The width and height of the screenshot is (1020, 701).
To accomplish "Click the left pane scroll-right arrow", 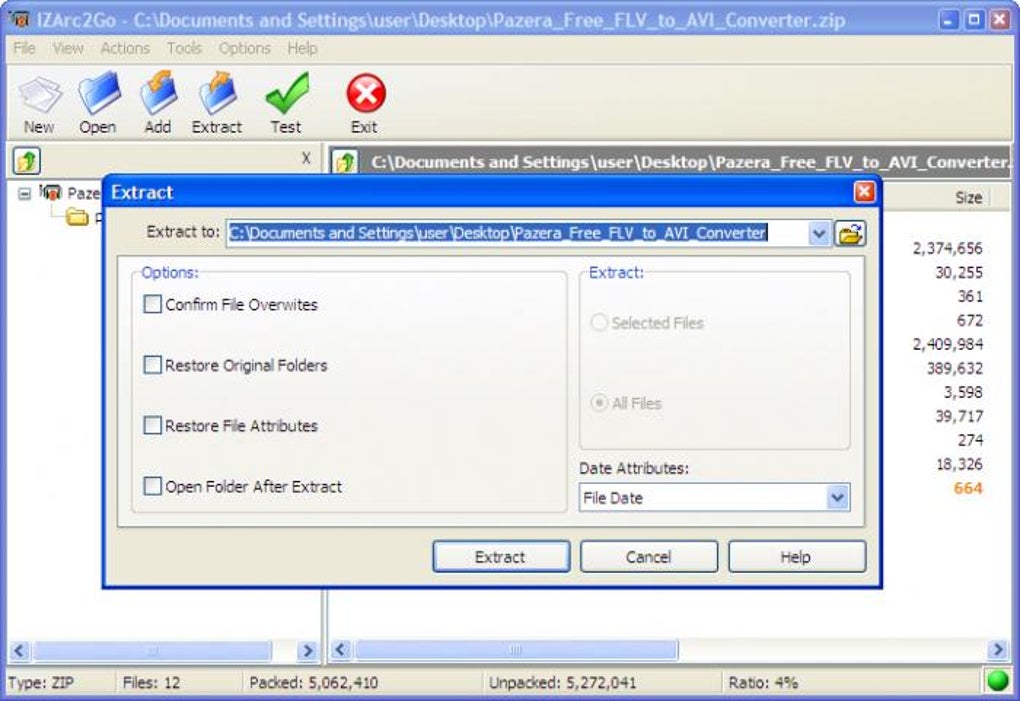I will tap(307, 650).
